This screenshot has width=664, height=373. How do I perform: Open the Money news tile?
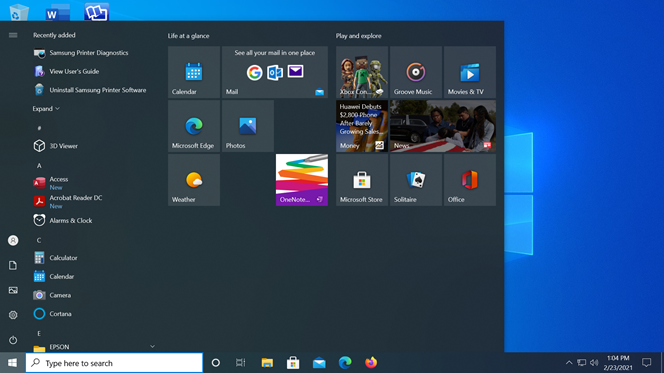point(362,126)
